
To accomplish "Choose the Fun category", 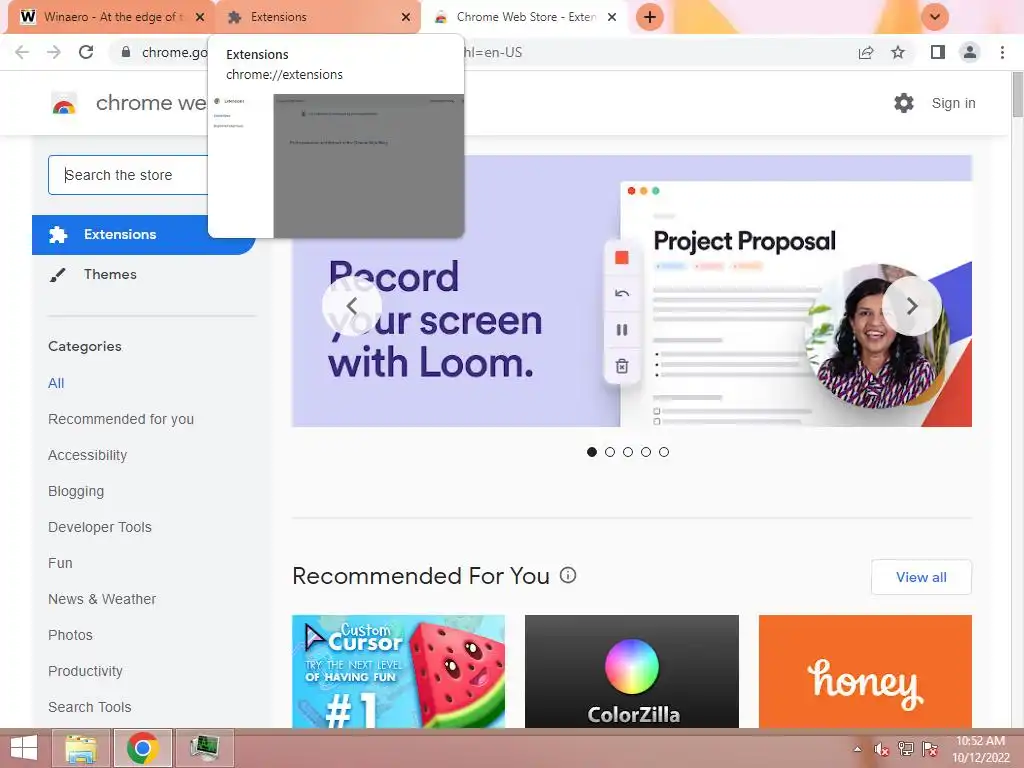I will pos(60,563).
